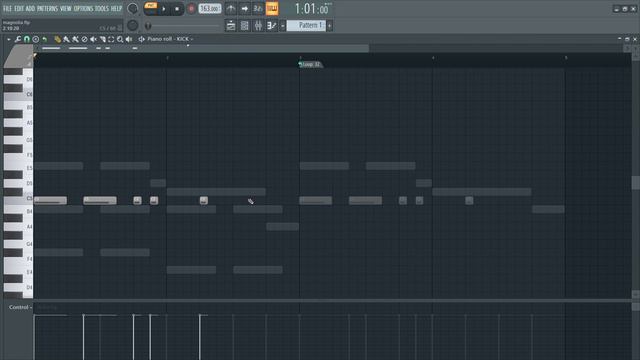Screen dimensions: 640x360
Task: Stop playback with the Stop button
Action: (x=177, y=9)
